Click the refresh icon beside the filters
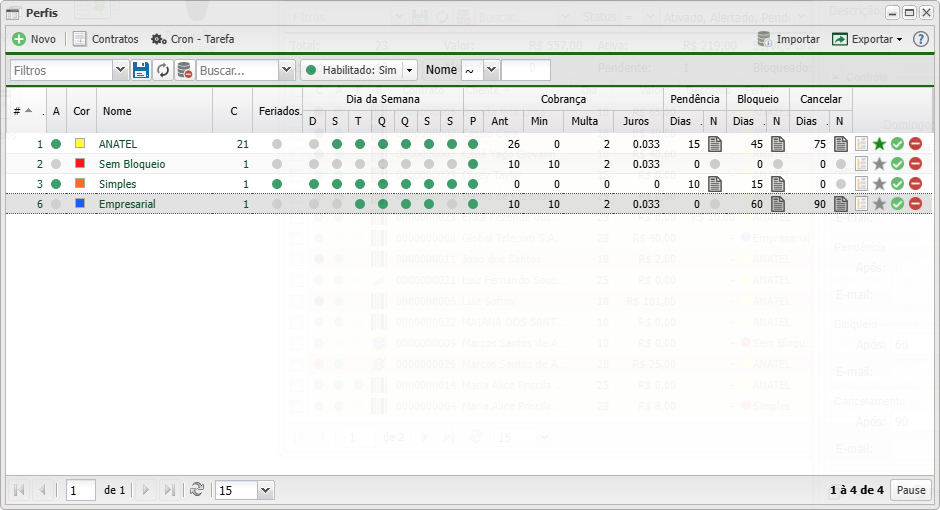The image size is (940, 510). click(163, 70)
